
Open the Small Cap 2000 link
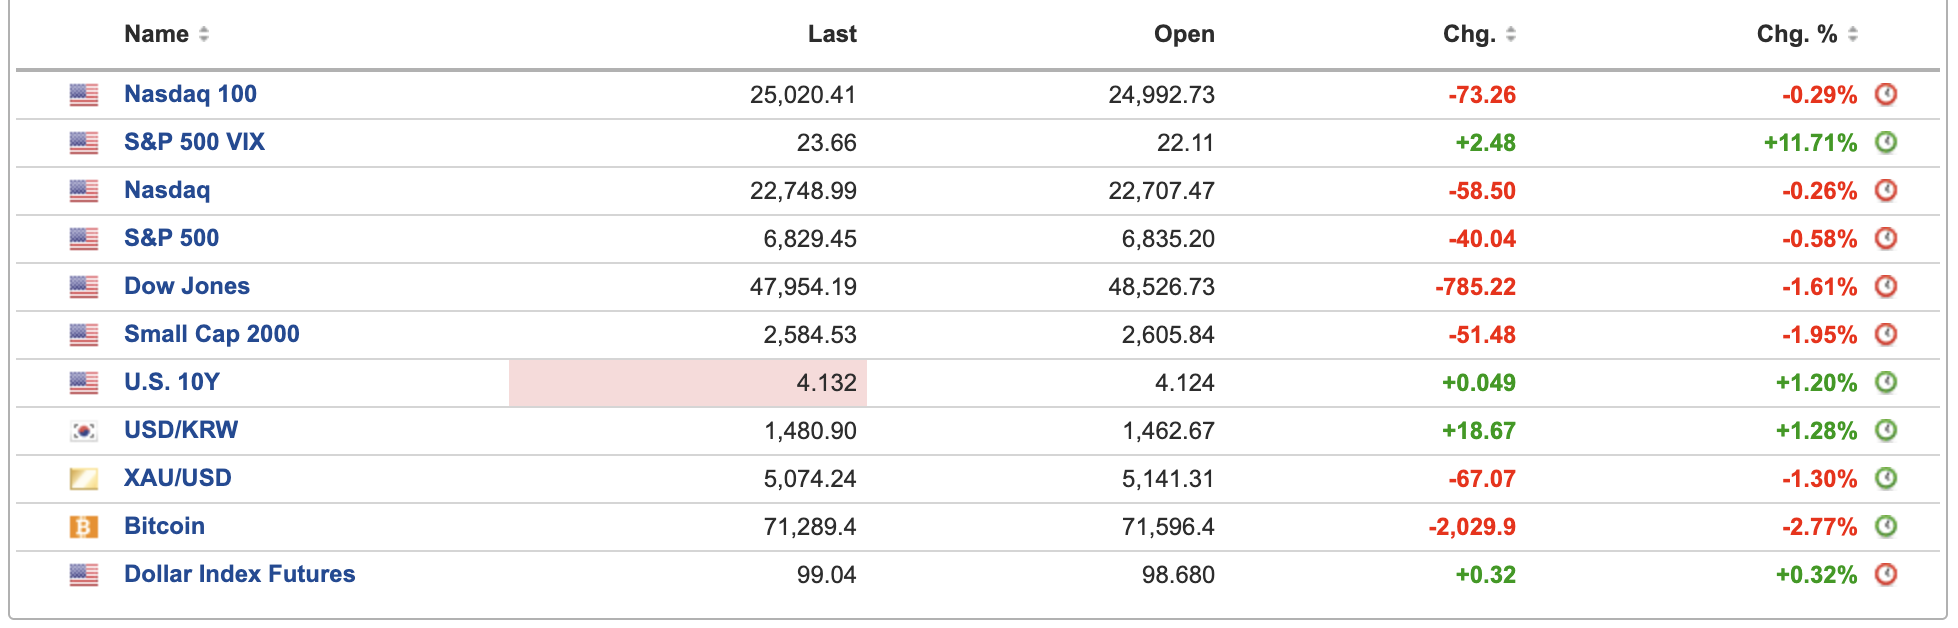point(211,334)
